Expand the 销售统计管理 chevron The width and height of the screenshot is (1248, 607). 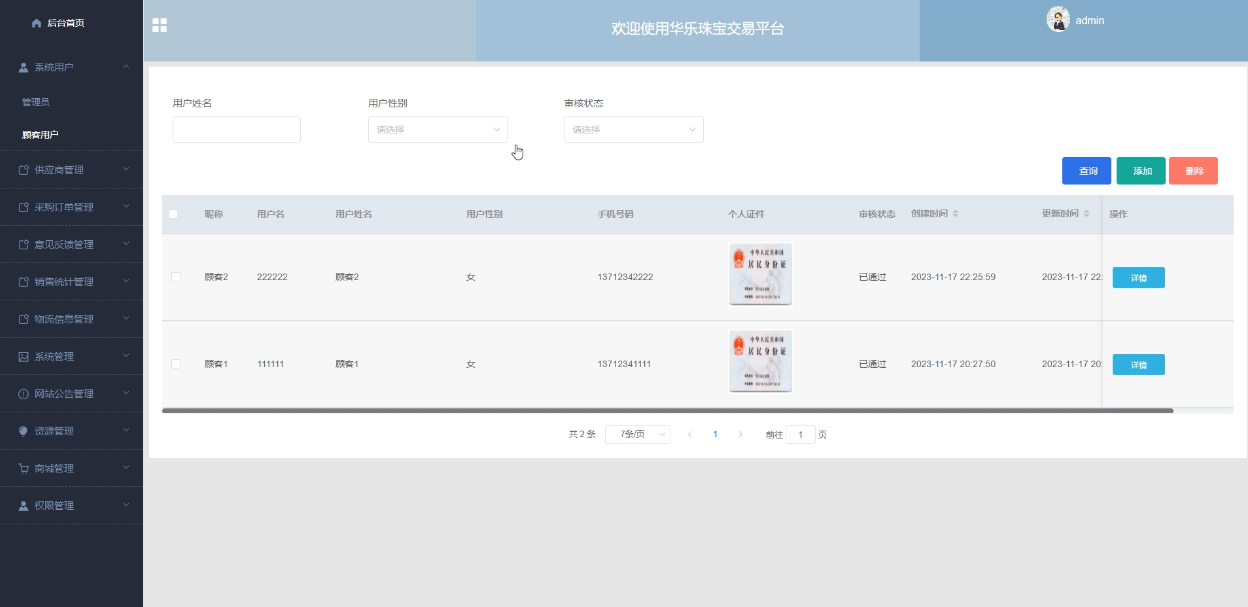click(126, 282)
